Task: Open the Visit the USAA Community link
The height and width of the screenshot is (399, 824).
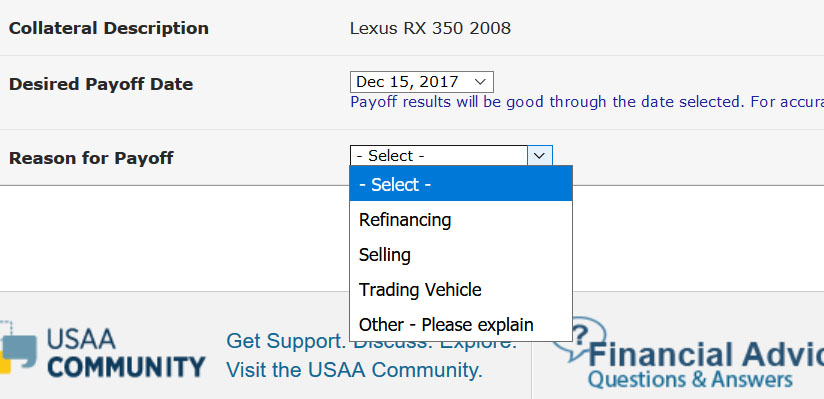Action: pyautogui.click(x=354, y=370)
